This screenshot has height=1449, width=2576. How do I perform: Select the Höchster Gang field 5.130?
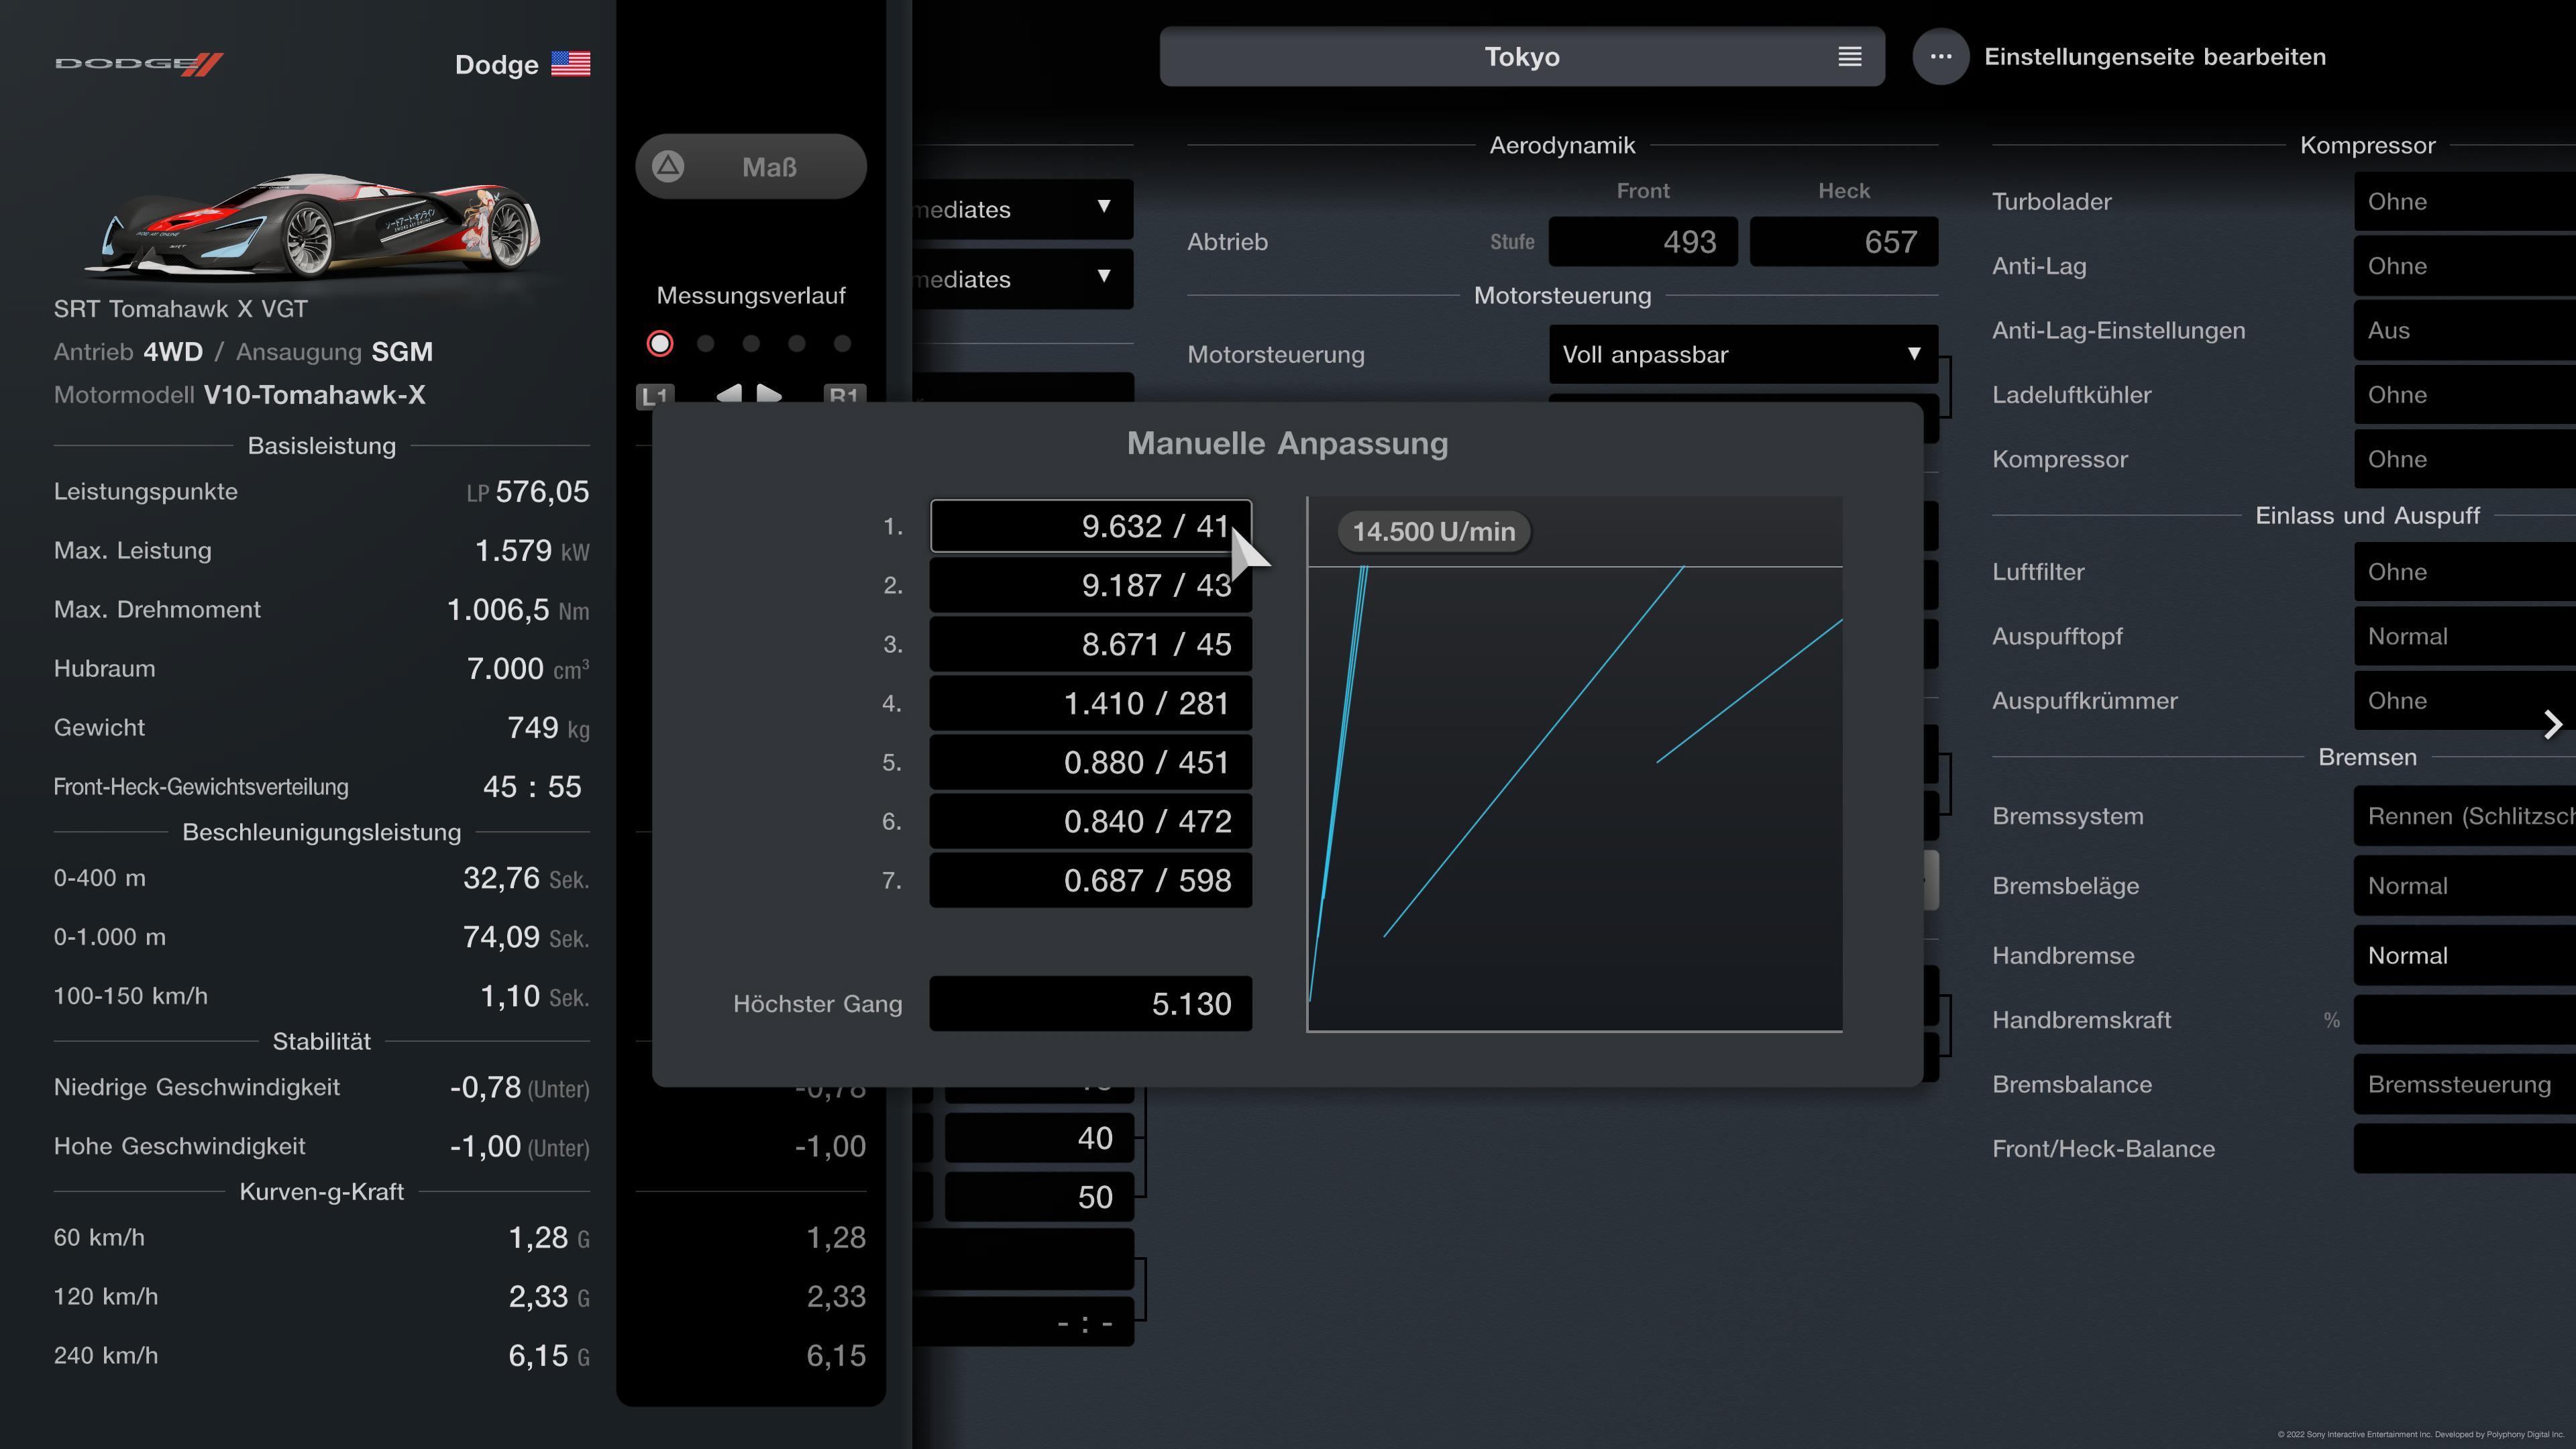tap(1090, 1003)
